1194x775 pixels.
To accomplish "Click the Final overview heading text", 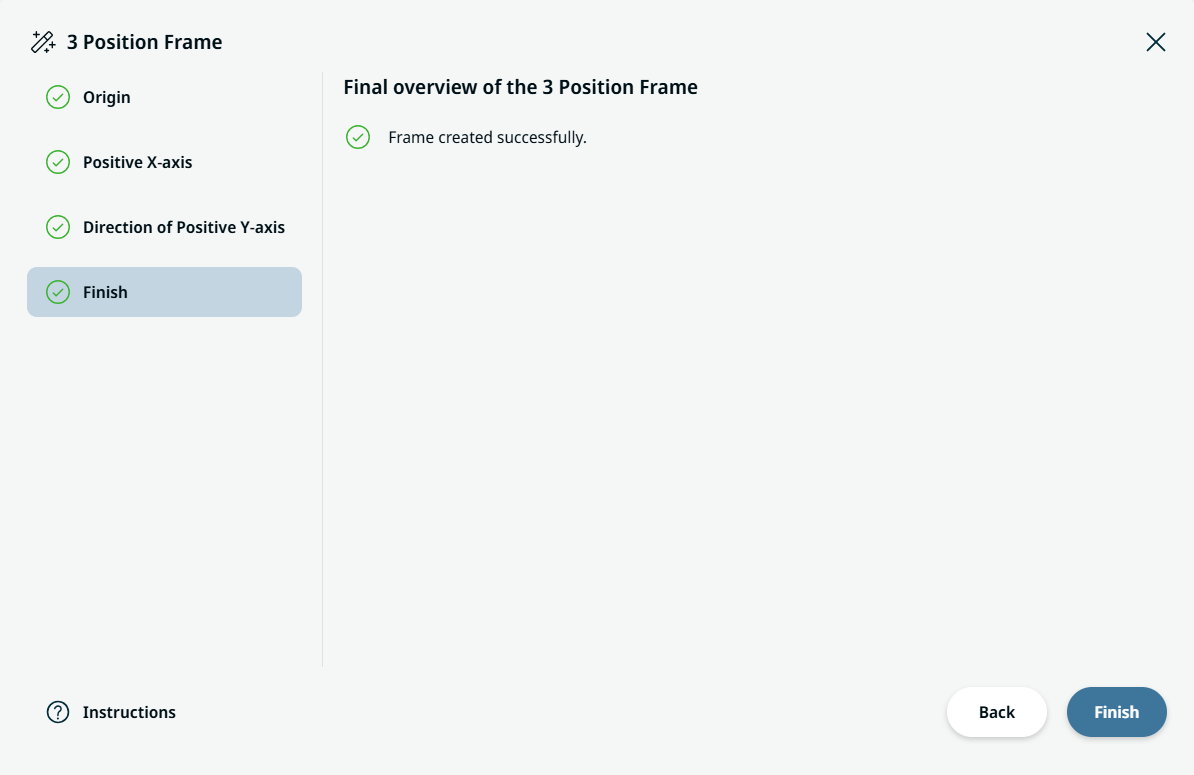I will coord(520,87).
